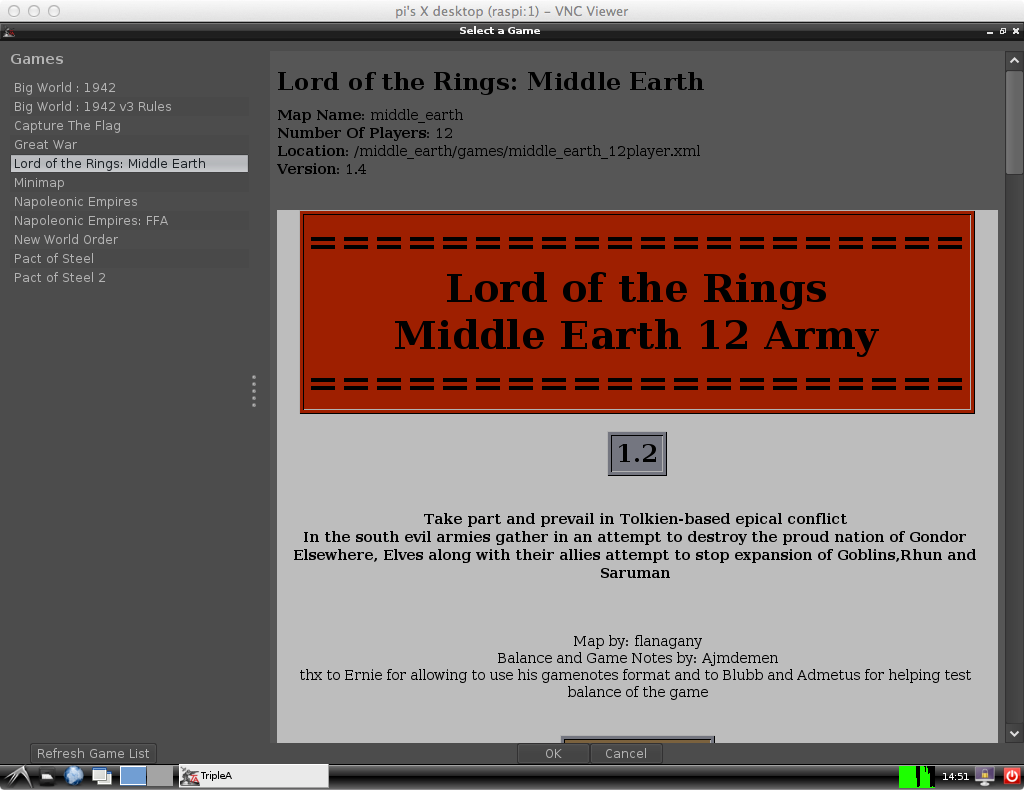Click the split pane divider handle dots
1024x790 pixels.
coord(254,391)
